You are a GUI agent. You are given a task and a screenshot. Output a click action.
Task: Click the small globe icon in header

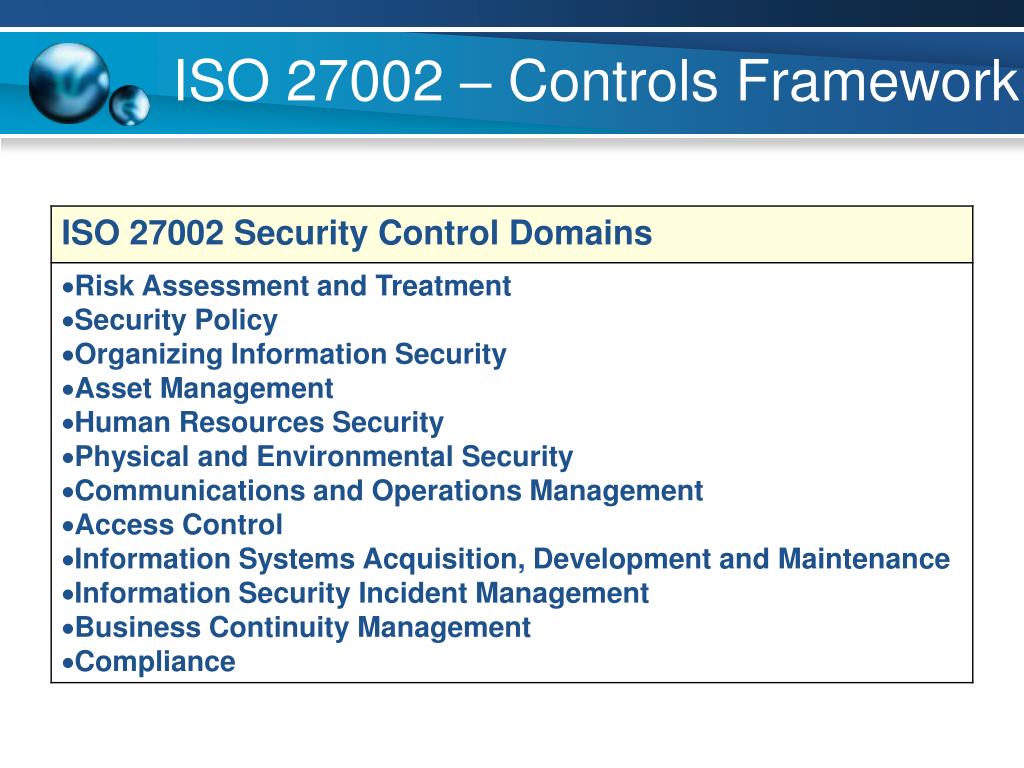click(x=129, y=105)
